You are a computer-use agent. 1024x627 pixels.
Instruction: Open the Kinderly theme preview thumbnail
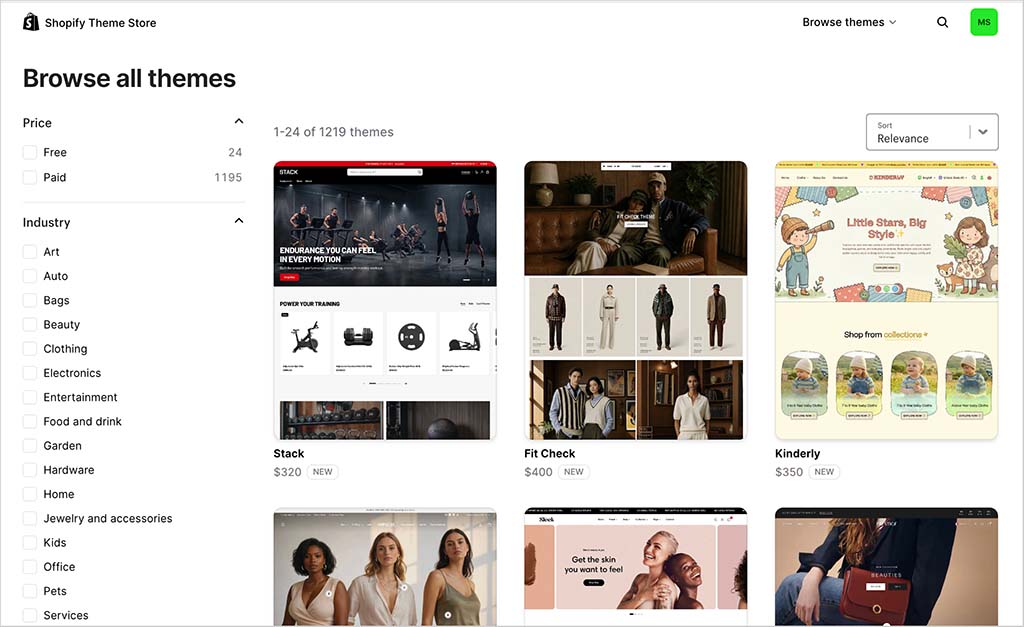click(886, 300)
